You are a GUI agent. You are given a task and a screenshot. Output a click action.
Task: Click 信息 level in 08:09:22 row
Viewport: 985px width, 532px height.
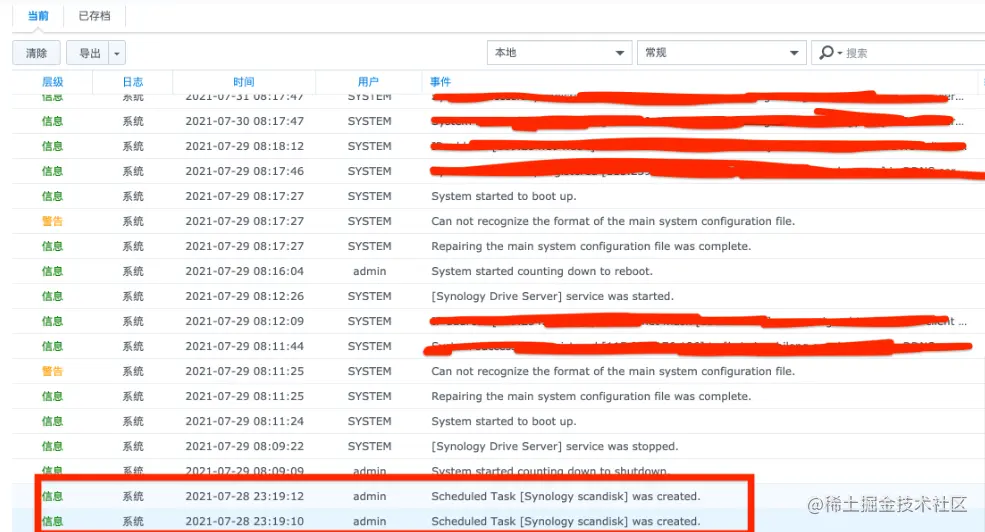pyautogui.click(x=52, y=446)
